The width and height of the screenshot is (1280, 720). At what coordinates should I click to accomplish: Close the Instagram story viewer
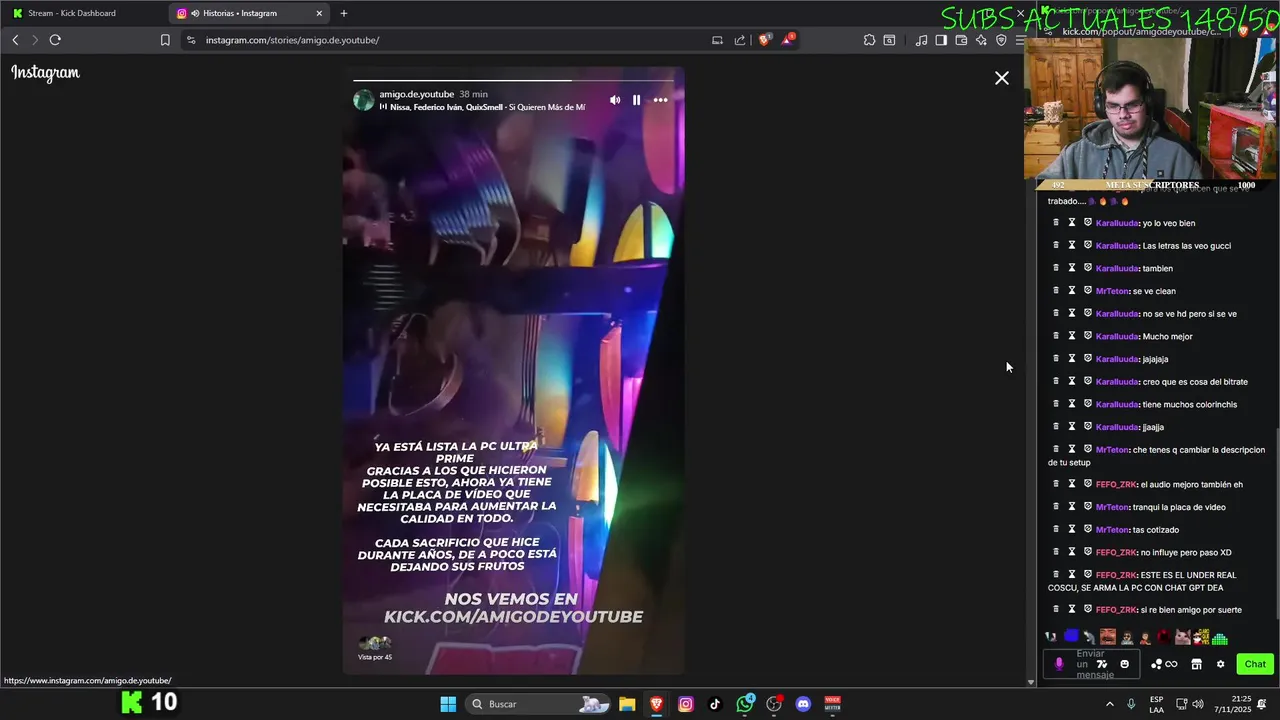pos(1001,78)
